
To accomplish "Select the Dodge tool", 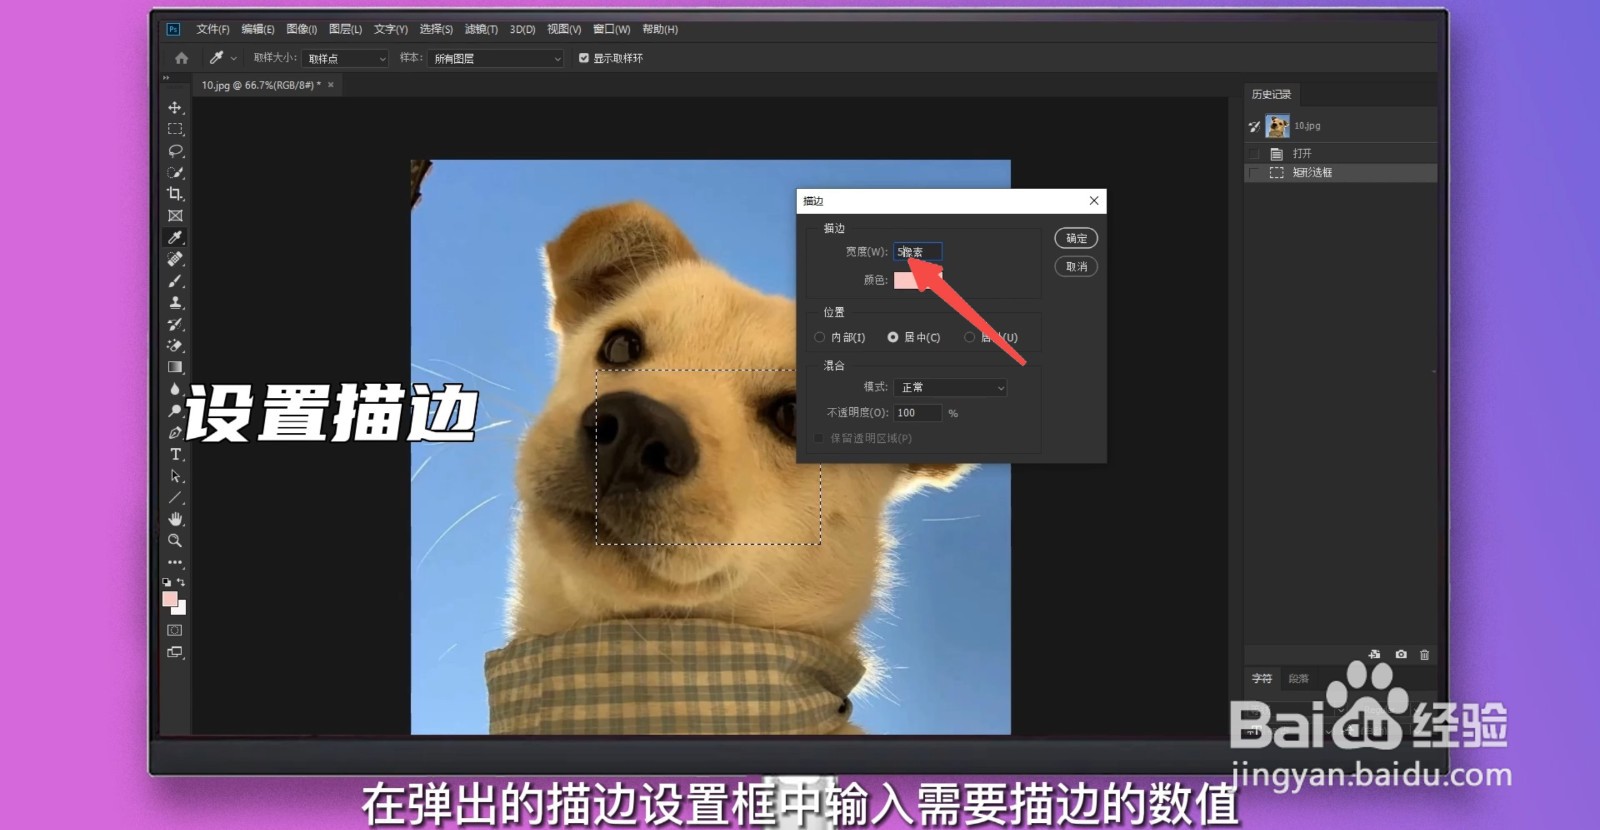I will tap(175, 411).
